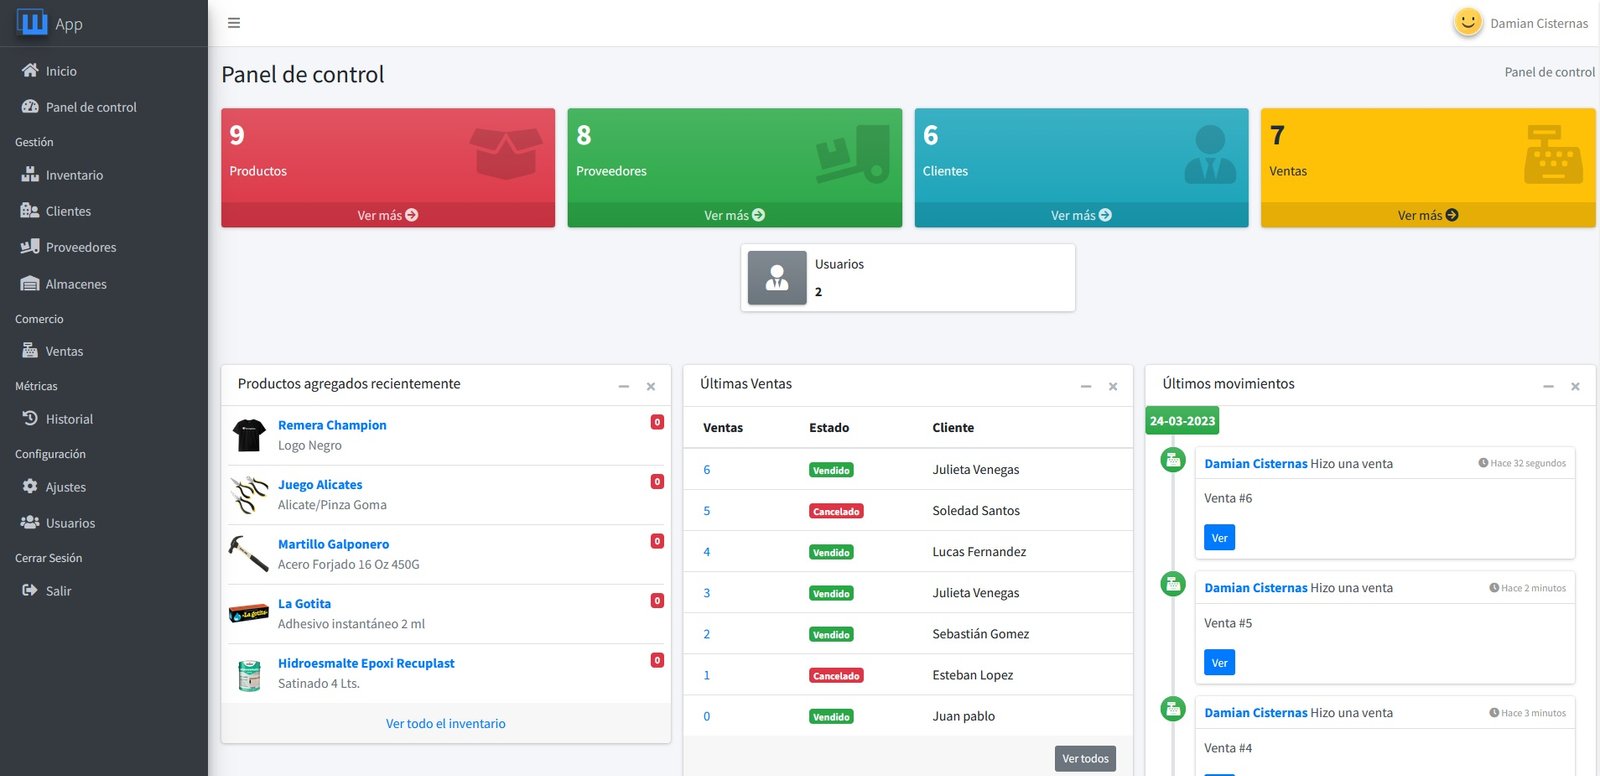Click the Remera Champion product thumbnail
1600x776 pixels.
click(249, 435)
